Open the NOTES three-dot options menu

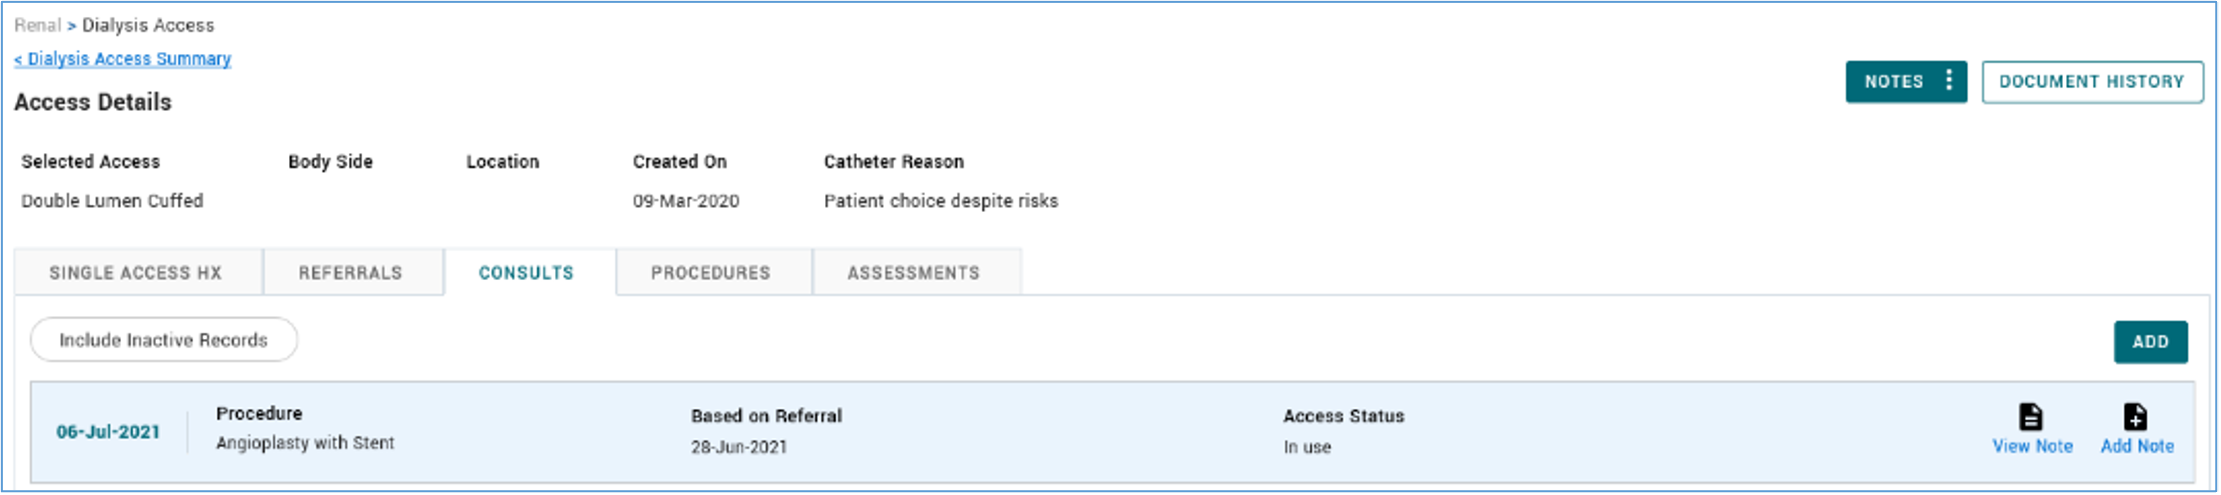(x=1949, y=81)
